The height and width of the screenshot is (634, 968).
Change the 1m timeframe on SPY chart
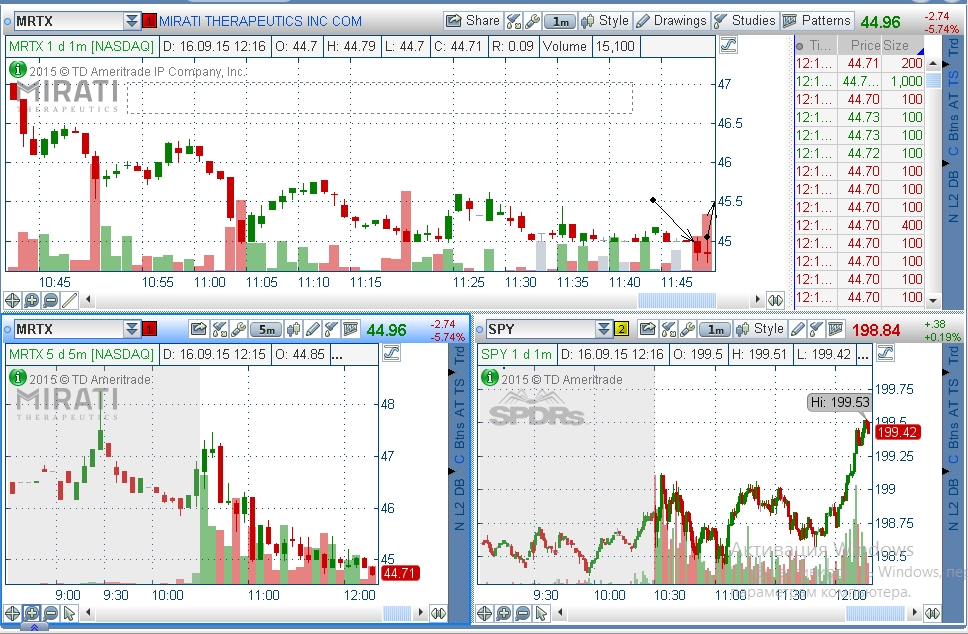(x=715, y=330)
